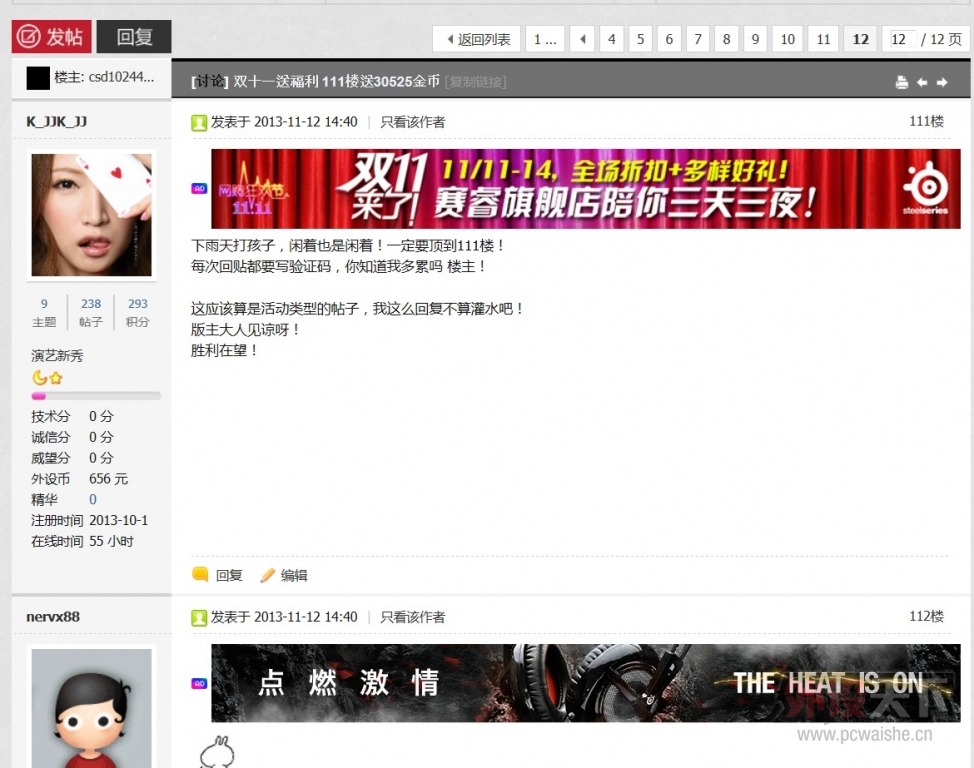Go back via 返回列表 link
Image resolution: width=974 pixels, height=768 pixels.
[476, 39]
